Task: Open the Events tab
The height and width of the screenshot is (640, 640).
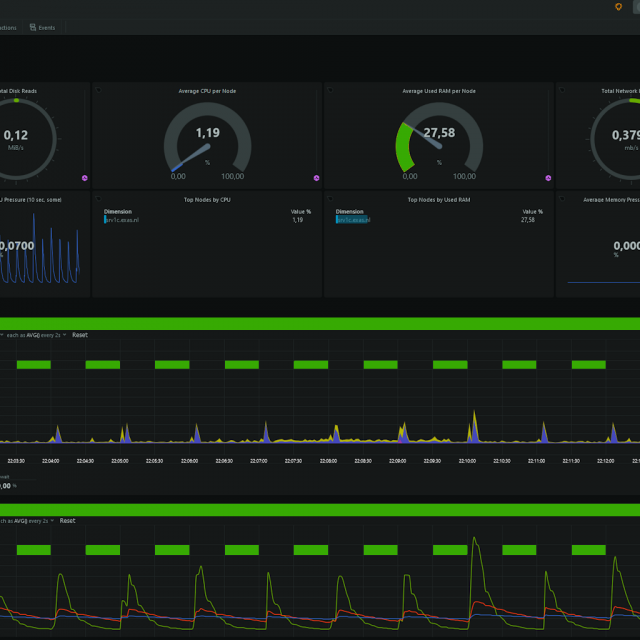Action: pos(42,28)
